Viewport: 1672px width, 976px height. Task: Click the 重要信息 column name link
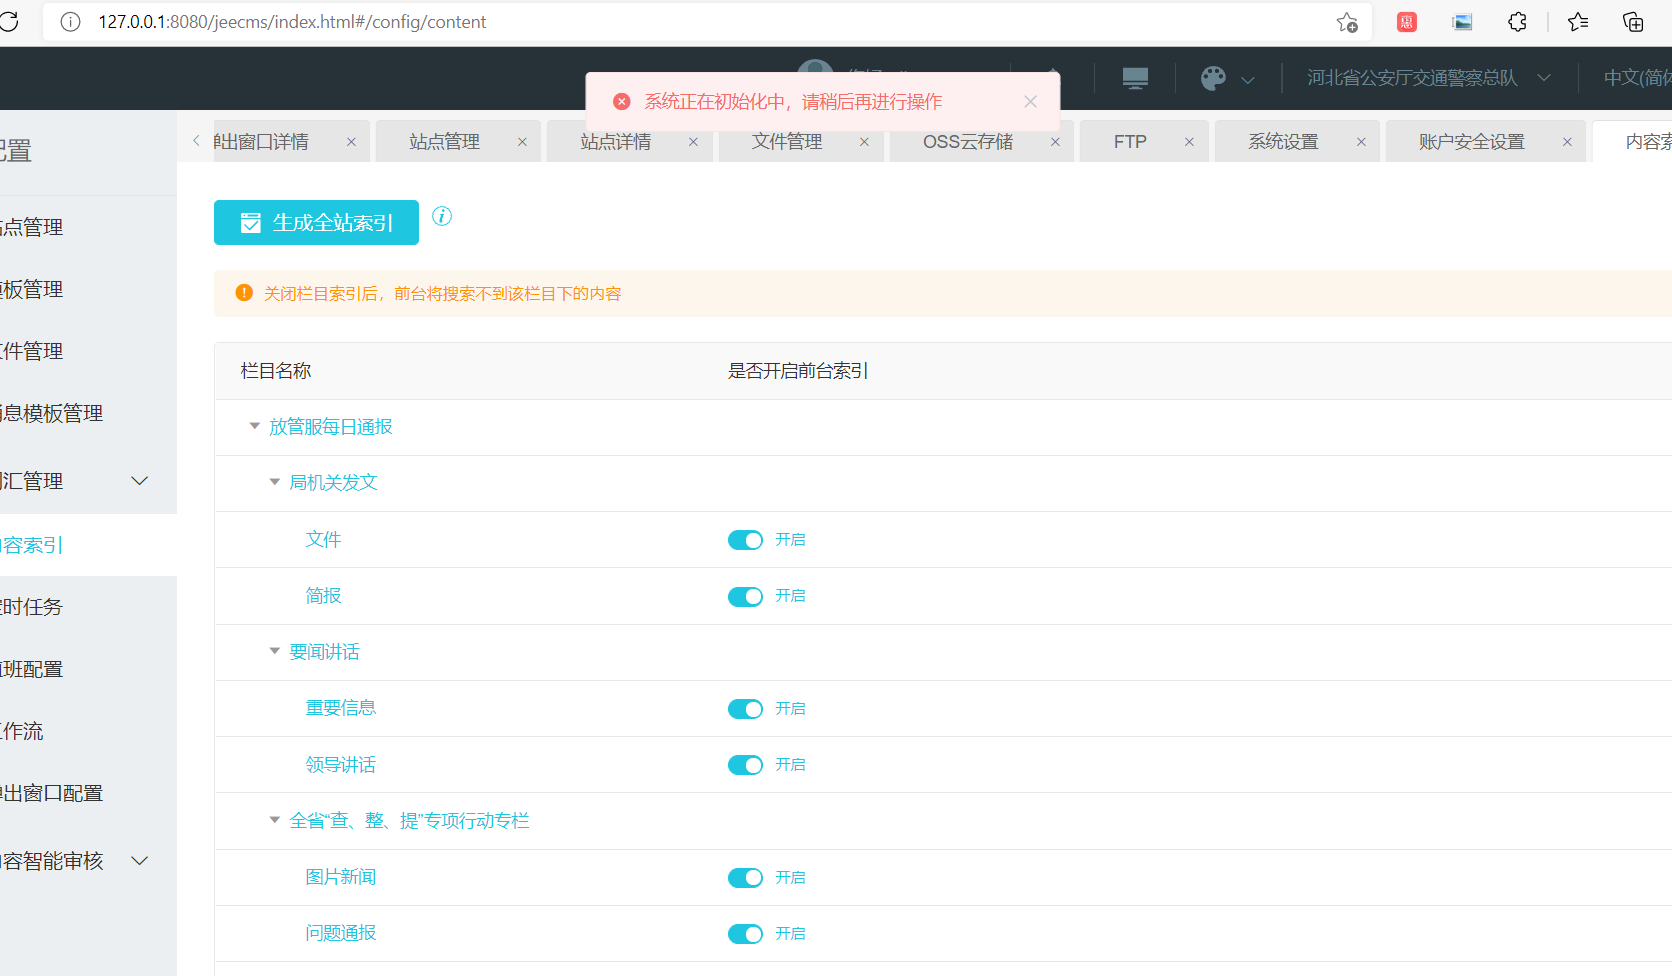pos(341,708)
